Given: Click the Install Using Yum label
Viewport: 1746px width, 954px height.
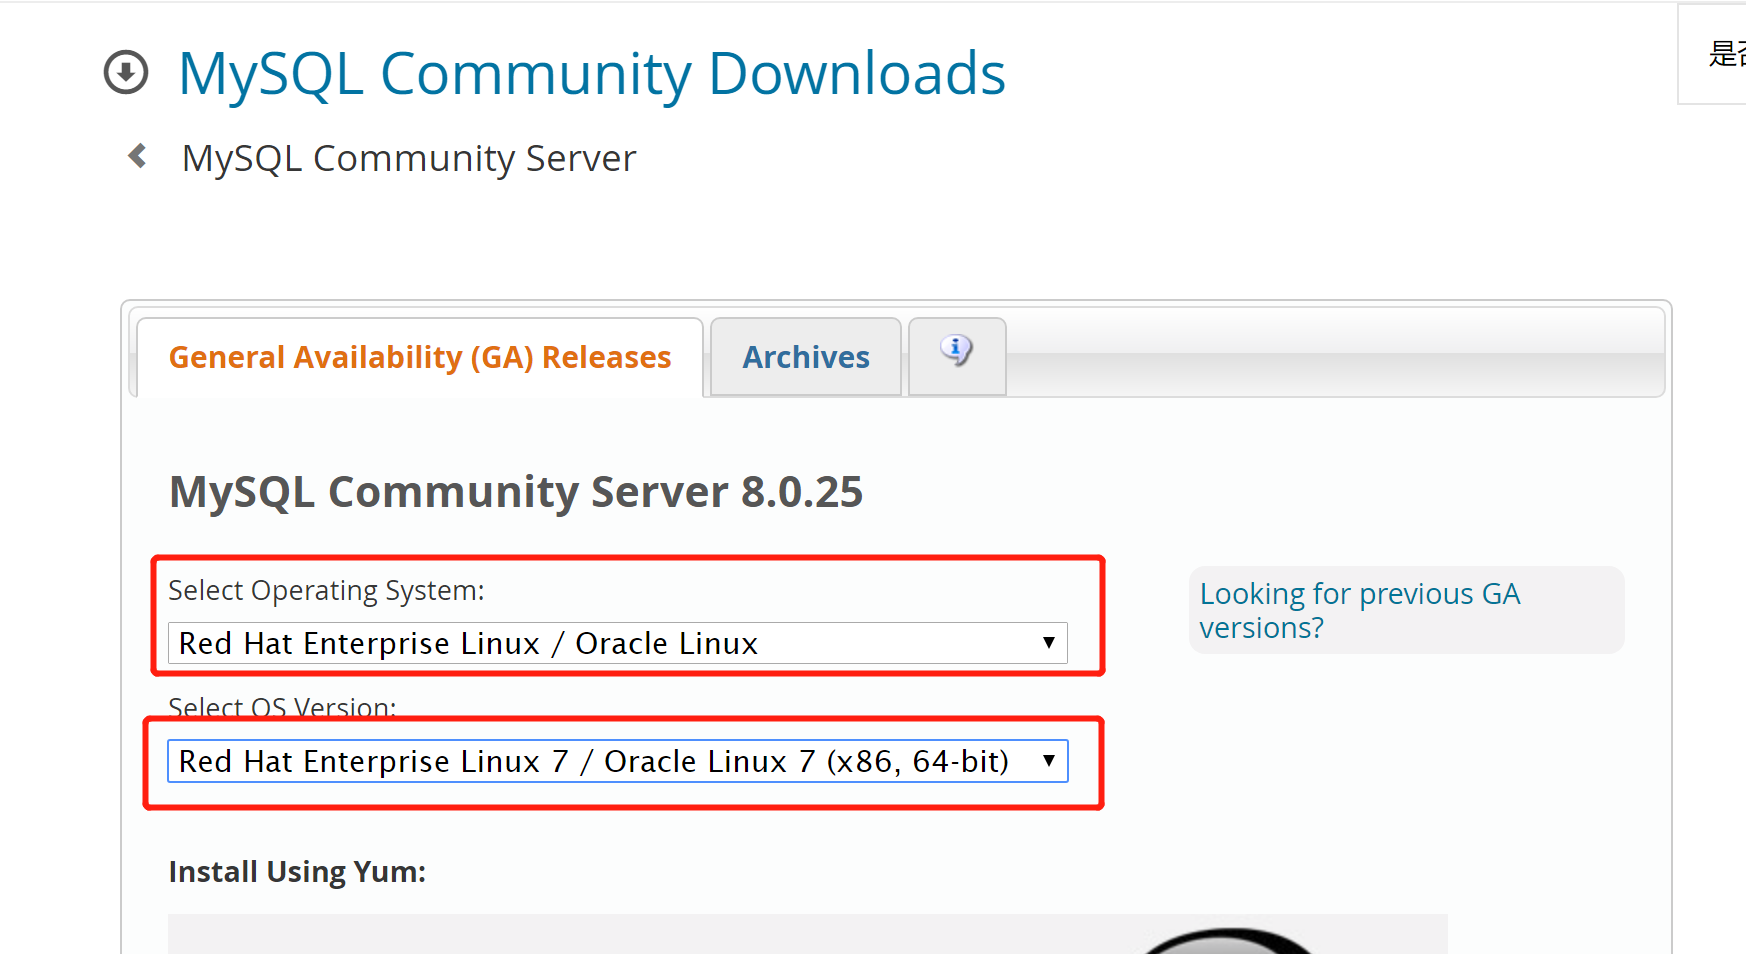Looking at the screenshot, I should 297,872.
